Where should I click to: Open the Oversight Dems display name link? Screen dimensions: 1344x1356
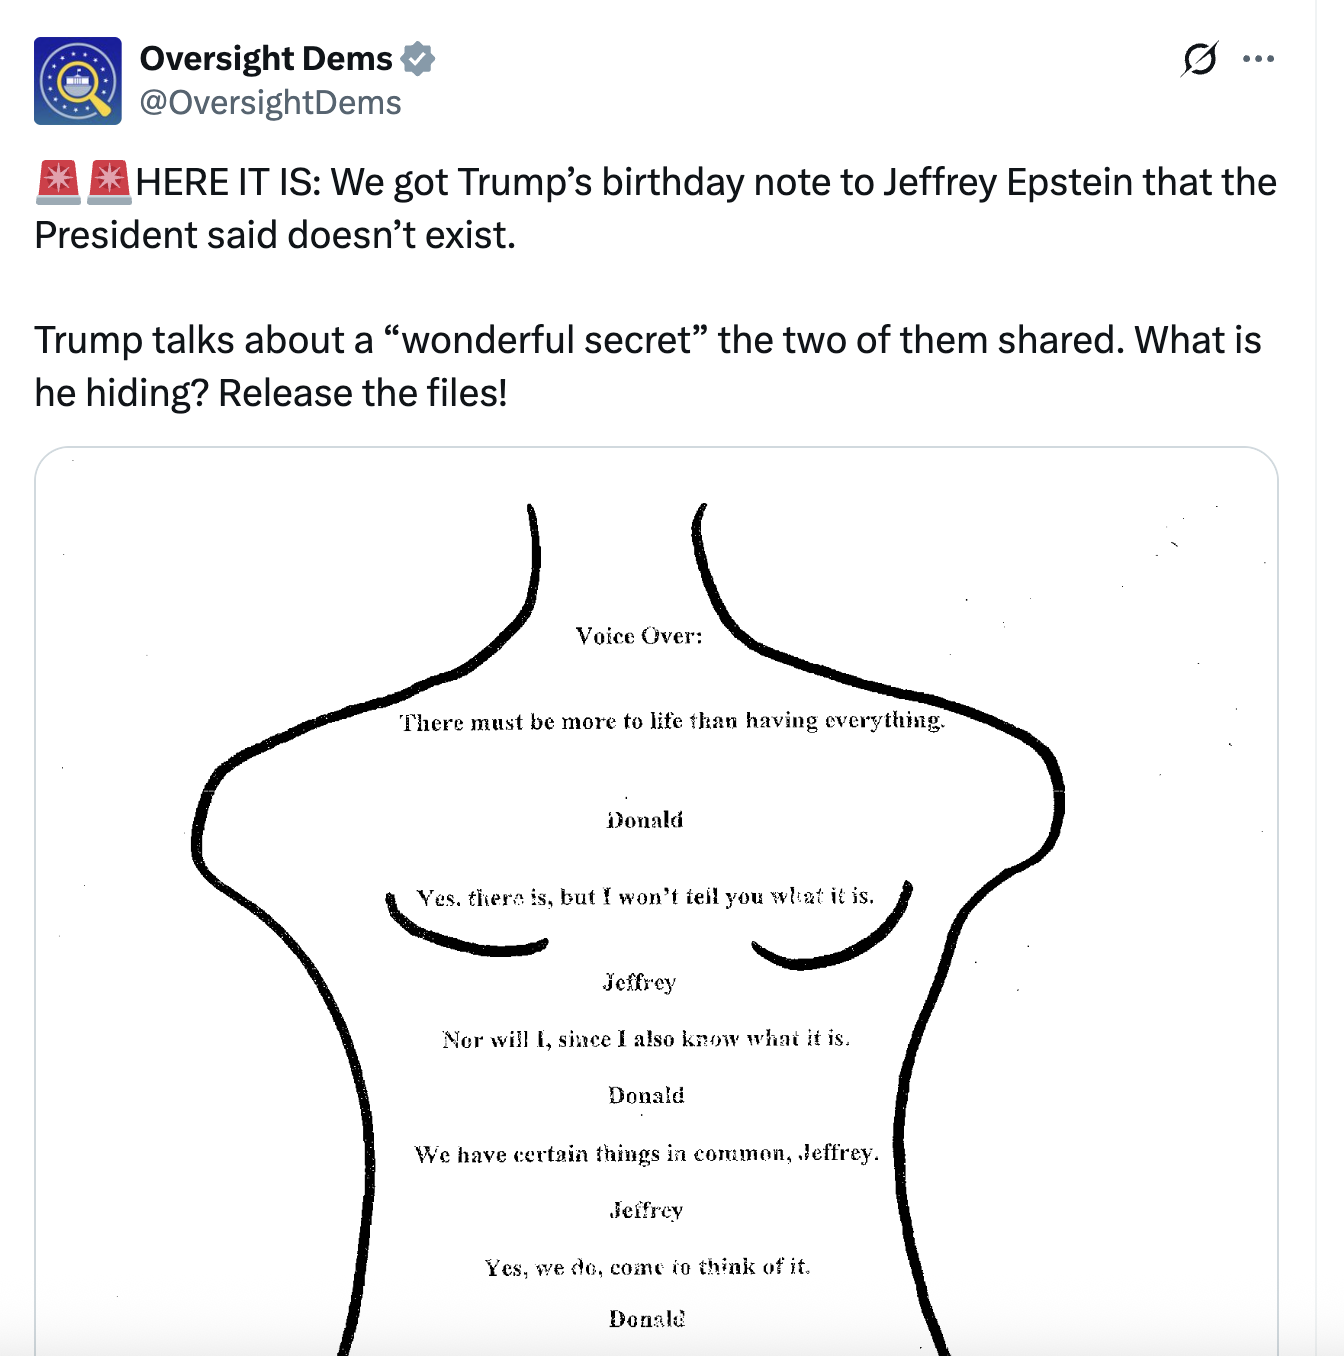[x=266, y=59]
